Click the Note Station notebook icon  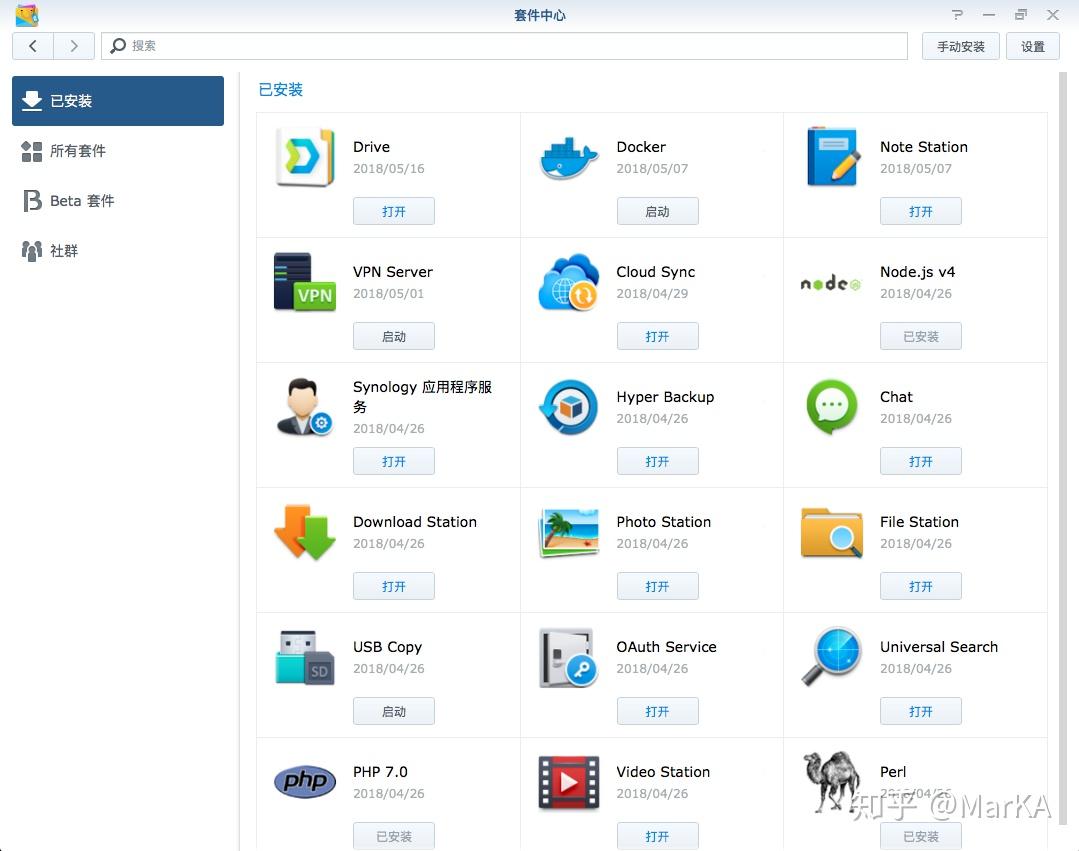tap(833, 156)
